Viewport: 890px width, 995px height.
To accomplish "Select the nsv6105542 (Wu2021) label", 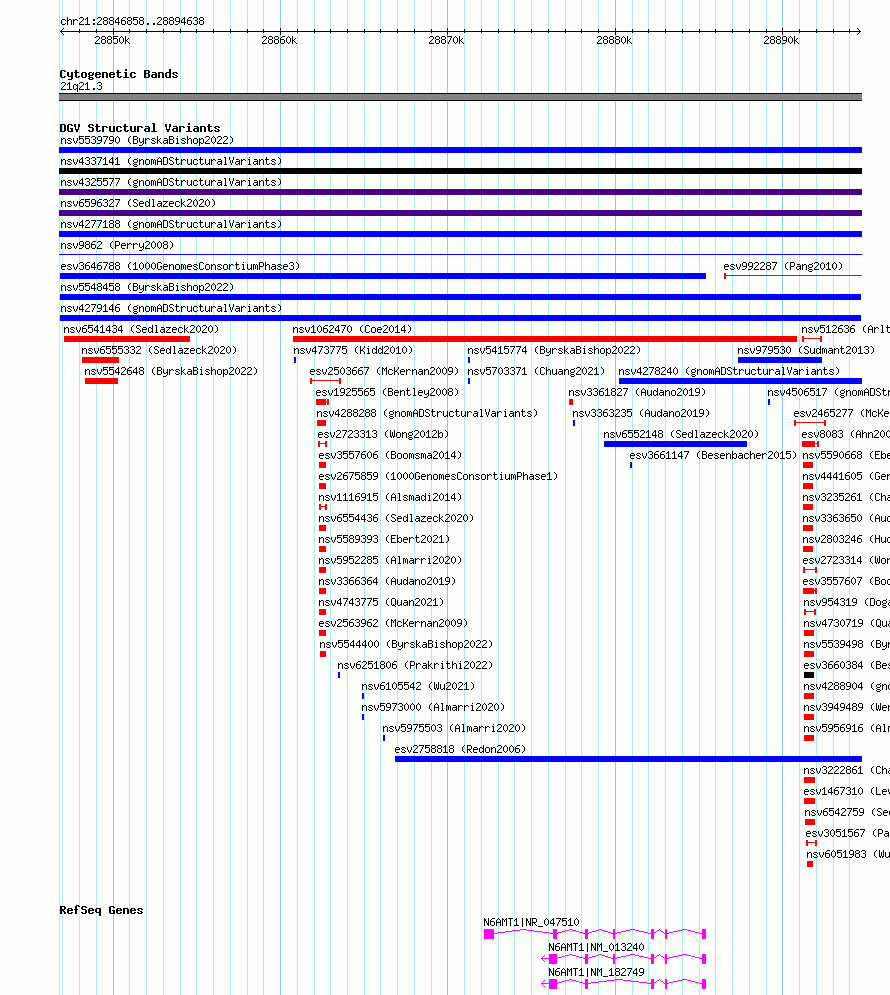I will (418, 685).
